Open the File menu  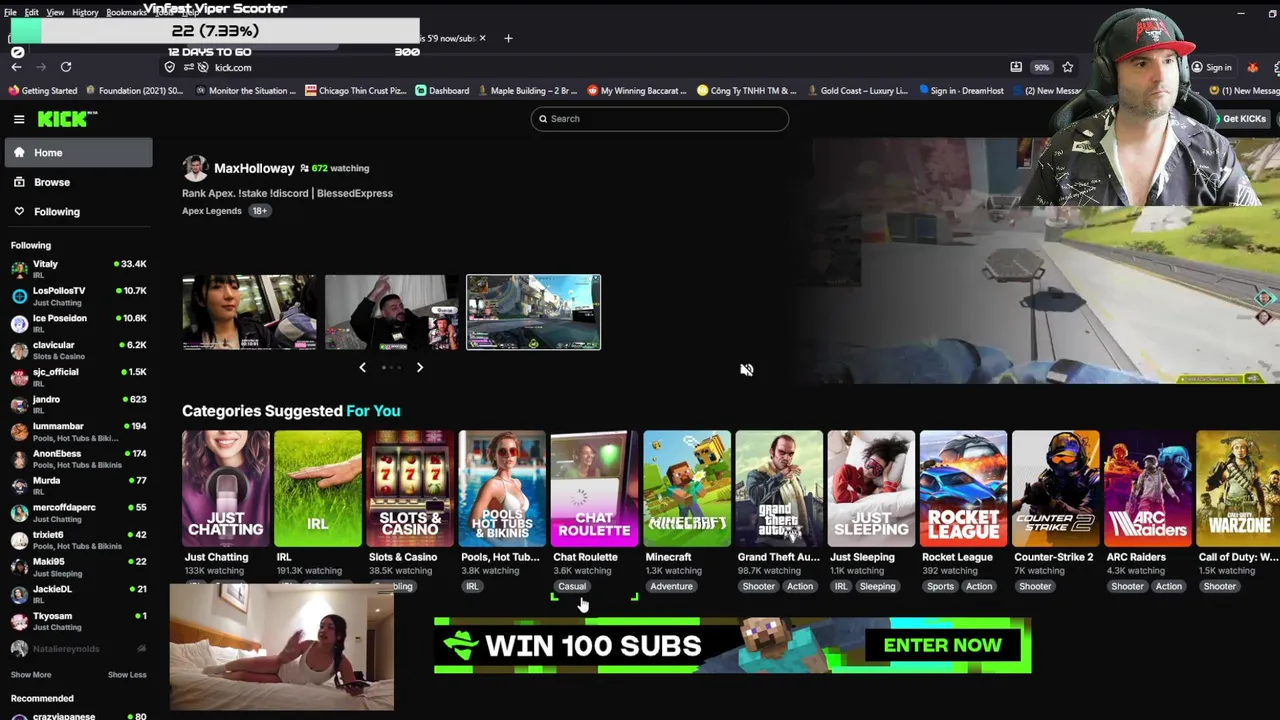click(10, 12)
